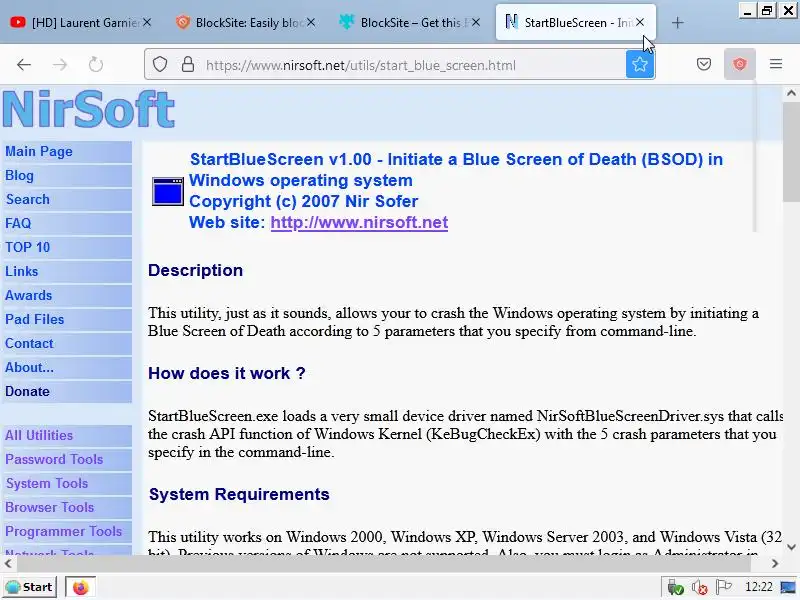Go back to the previous page
Screen dimensions: 800x600
point(24,65)
